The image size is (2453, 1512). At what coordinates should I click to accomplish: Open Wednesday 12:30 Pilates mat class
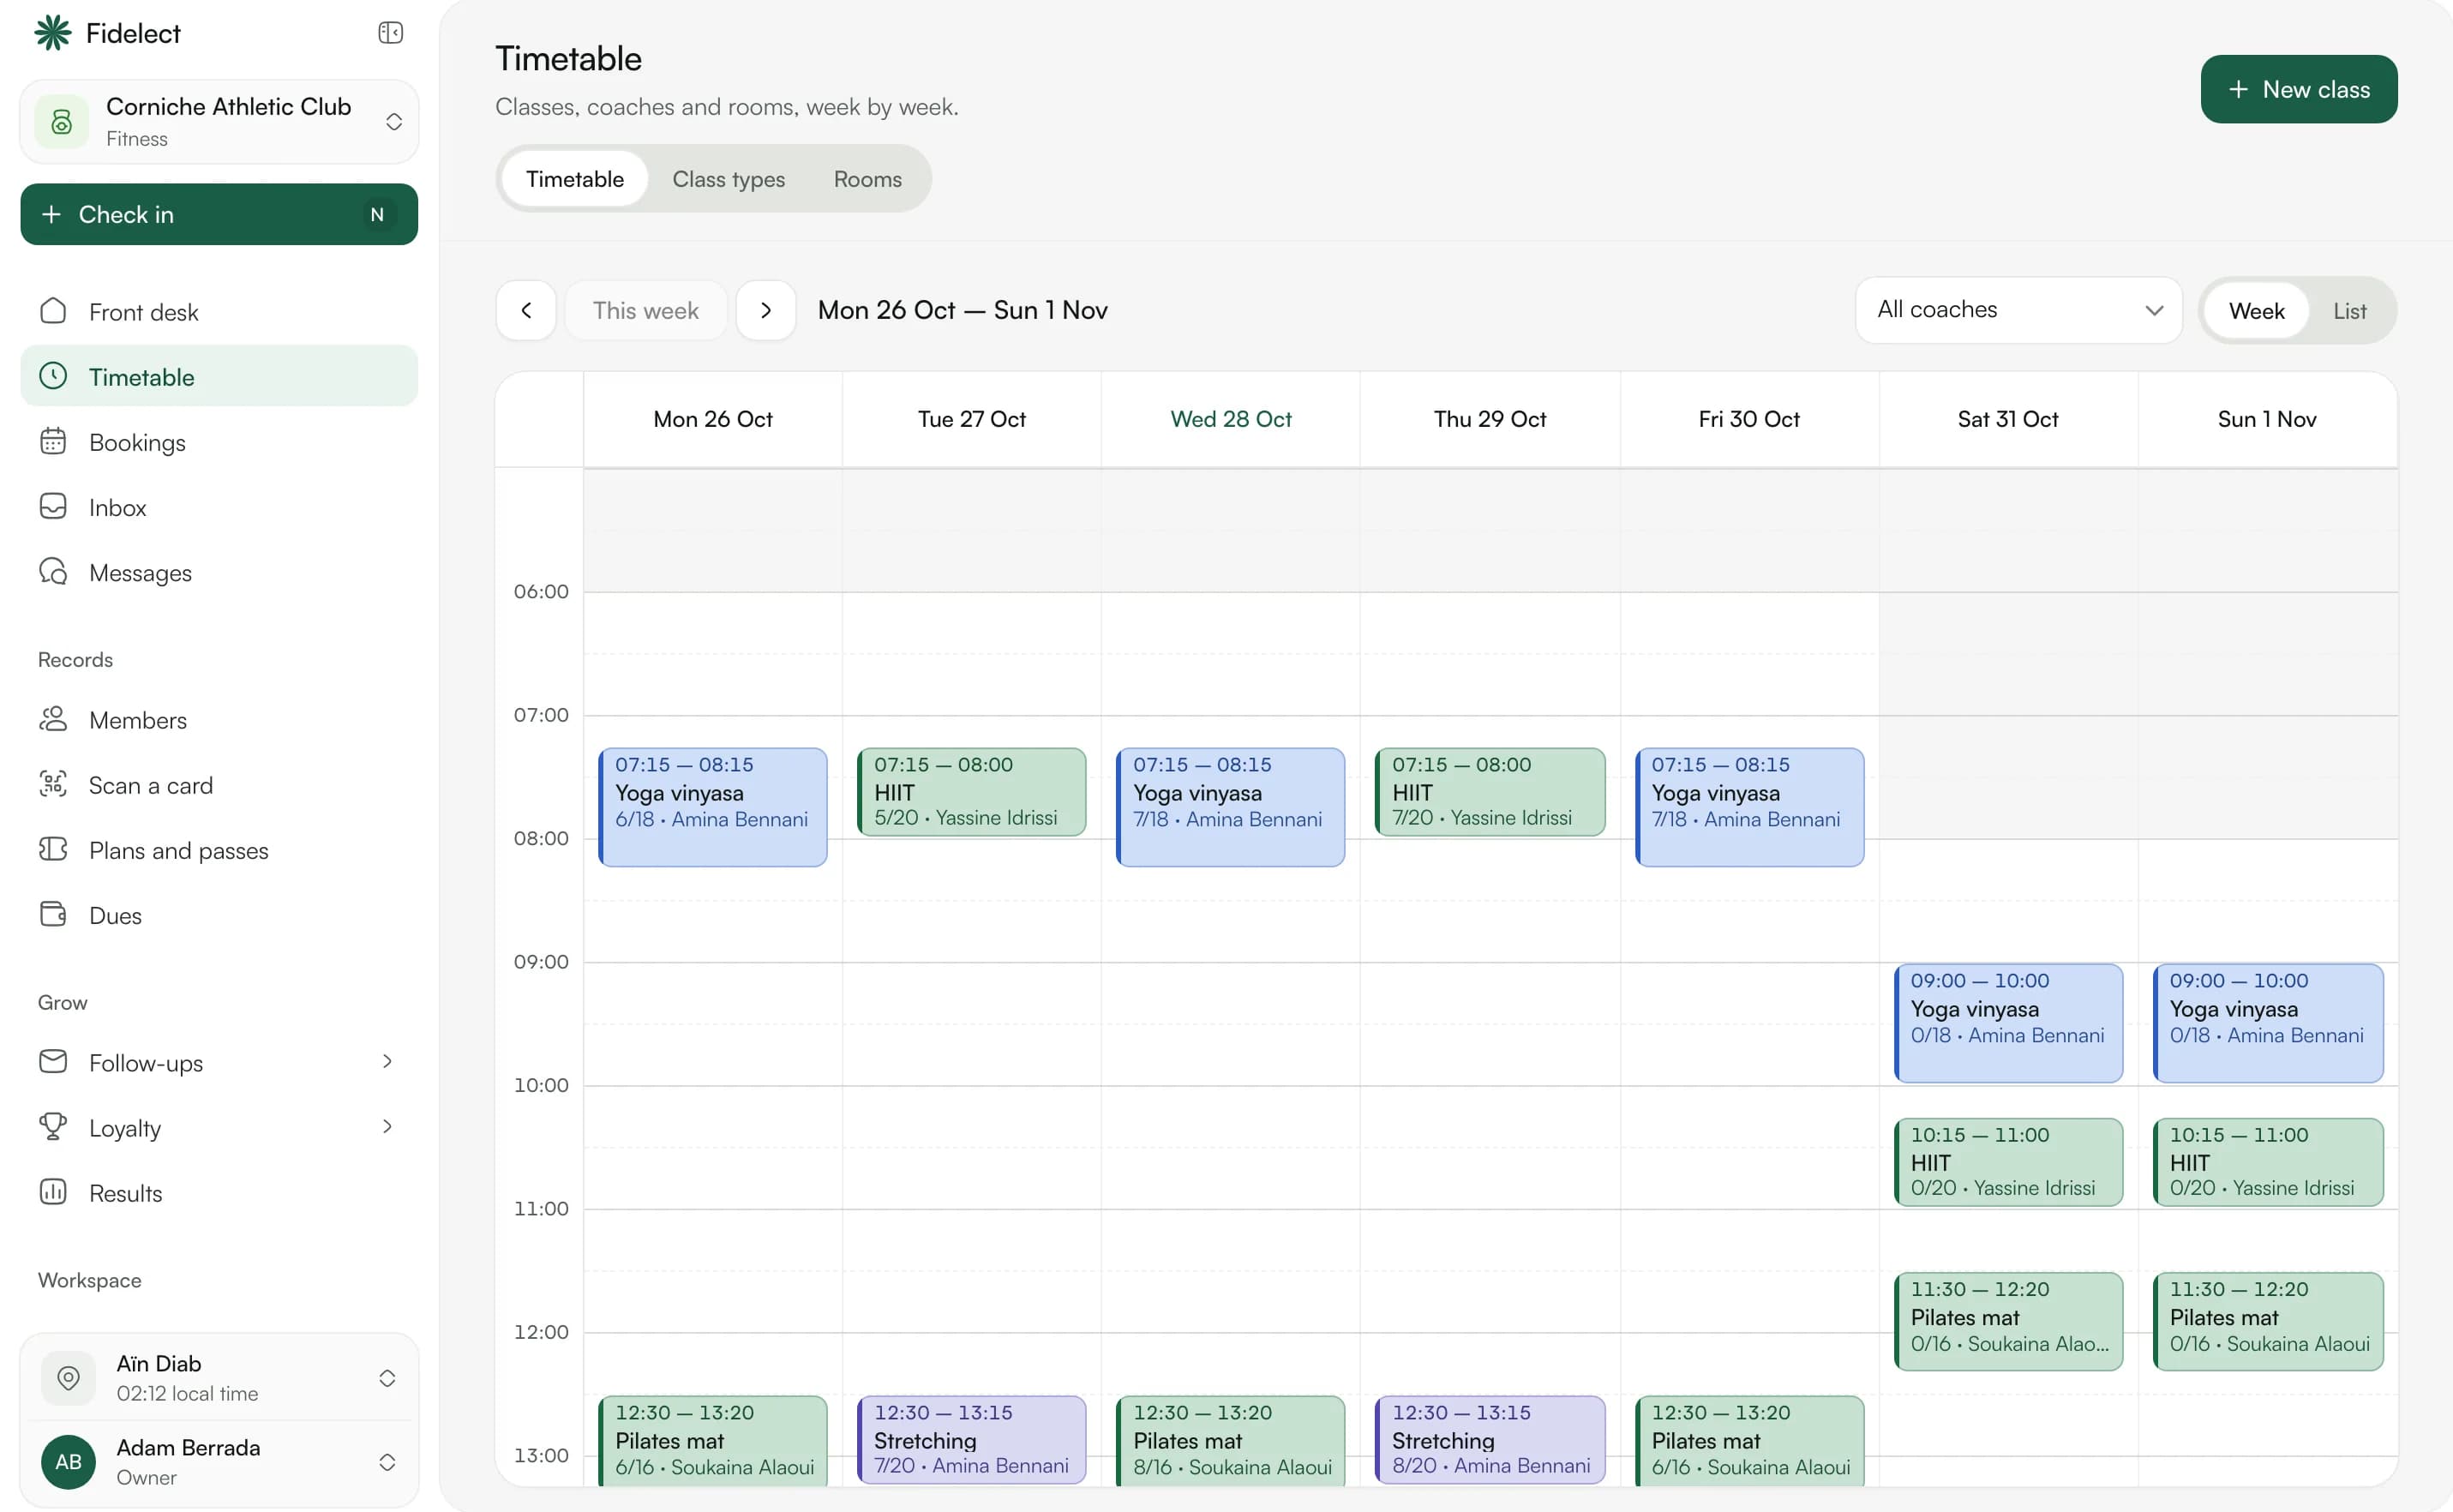1231,1441
